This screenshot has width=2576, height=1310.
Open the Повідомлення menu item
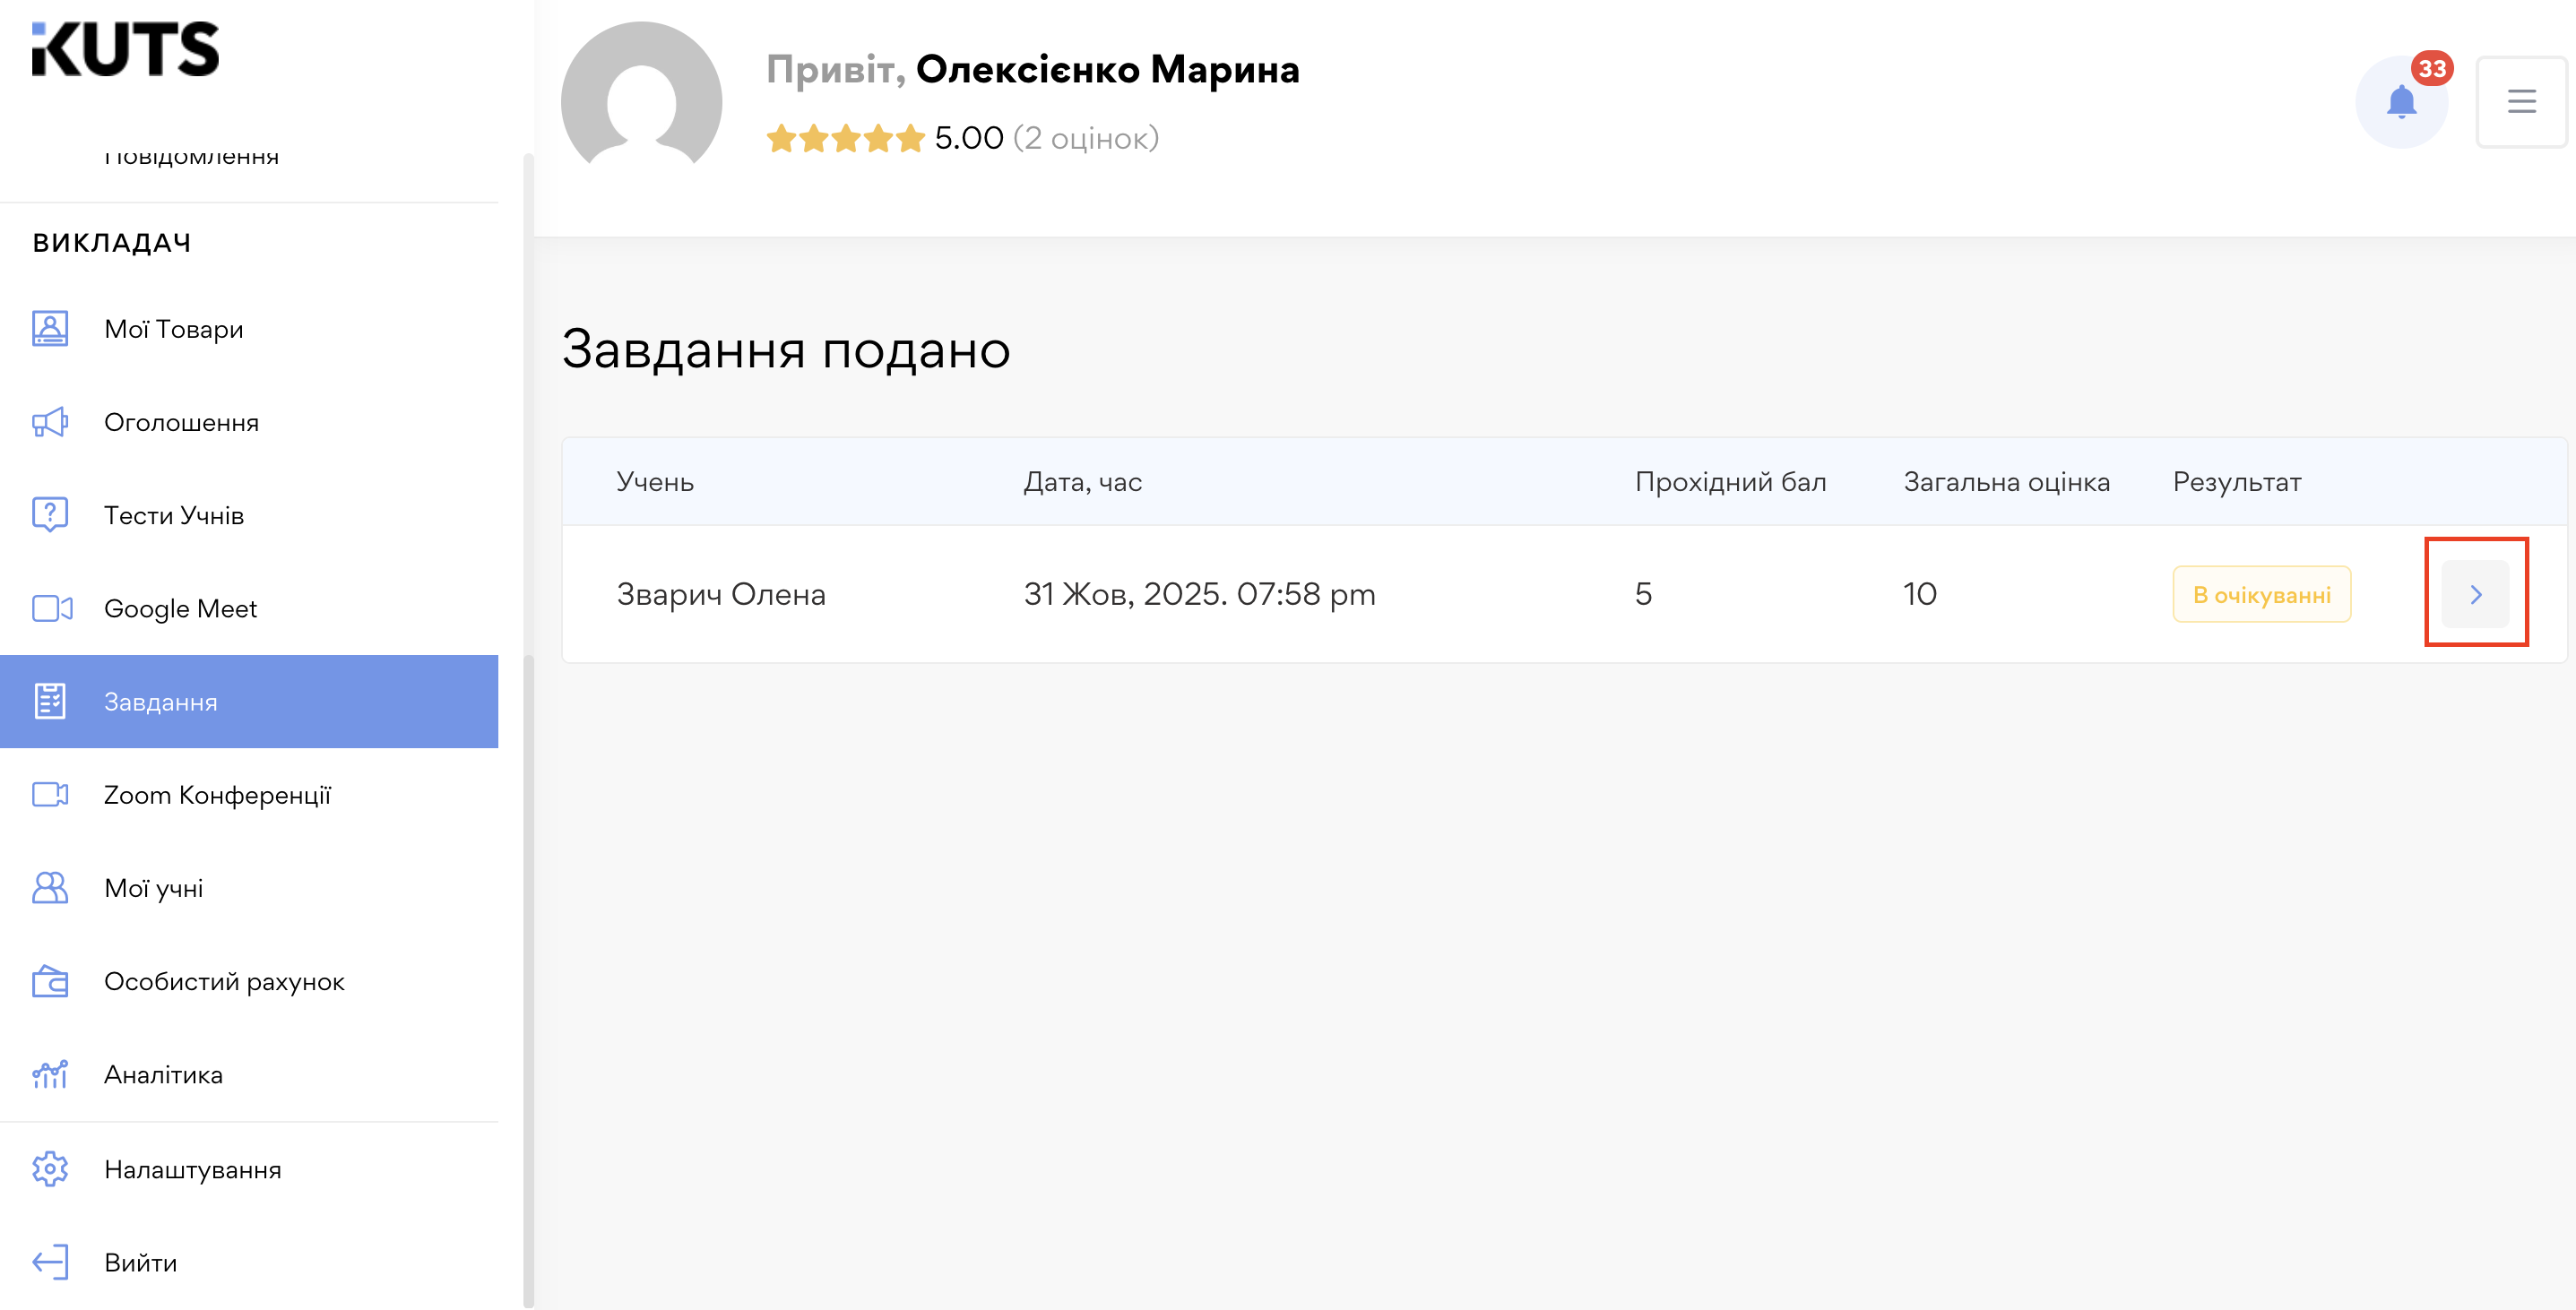[190, 155]
